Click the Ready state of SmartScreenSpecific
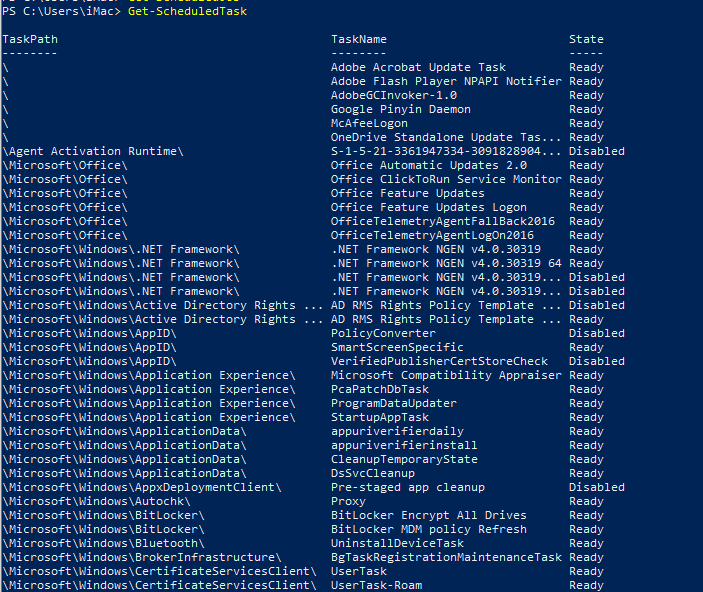 [586, 347]
